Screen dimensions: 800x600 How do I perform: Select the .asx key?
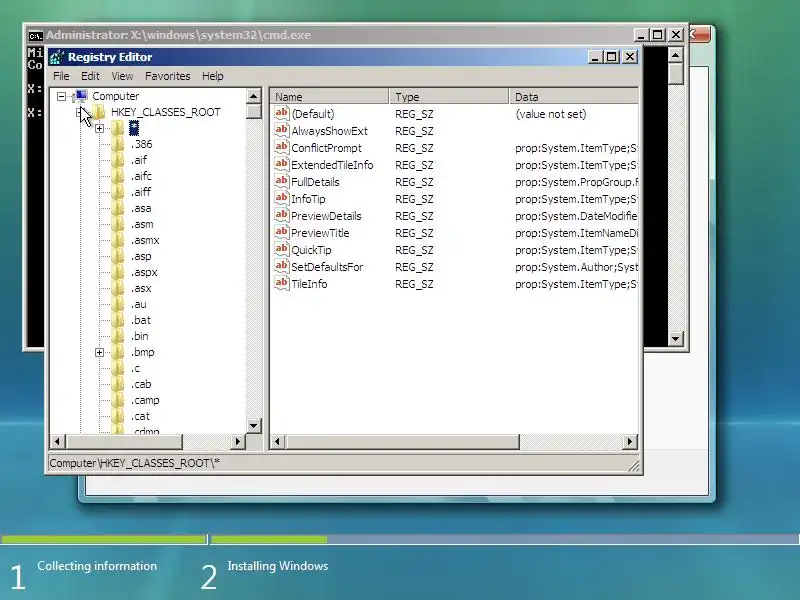click(141, 288)
